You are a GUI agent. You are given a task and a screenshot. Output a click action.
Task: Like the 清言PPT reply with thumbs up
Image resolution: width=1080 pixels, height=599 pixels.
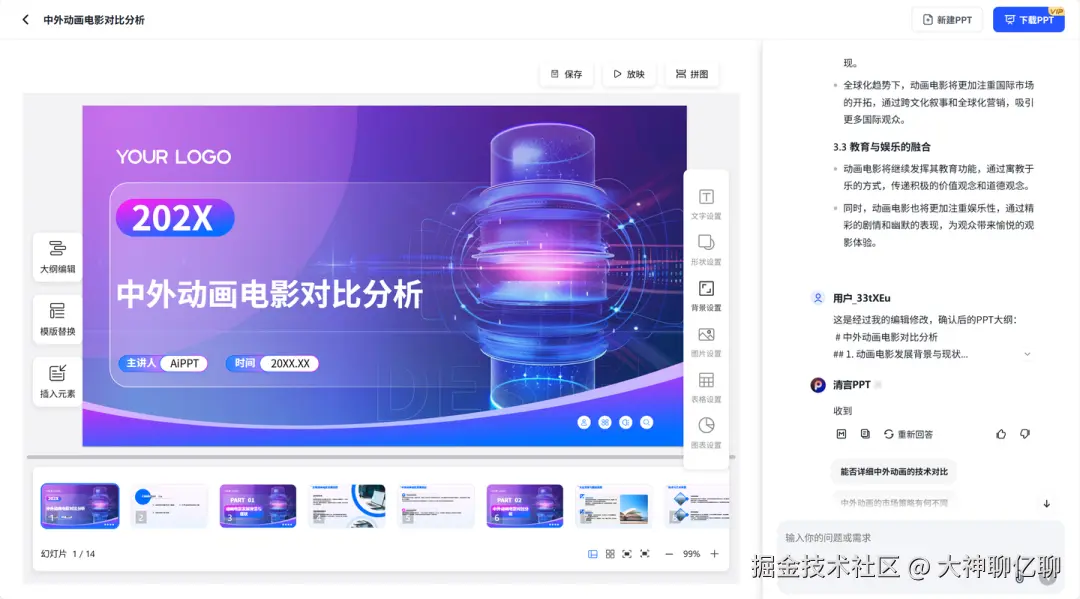point(1001,434)
